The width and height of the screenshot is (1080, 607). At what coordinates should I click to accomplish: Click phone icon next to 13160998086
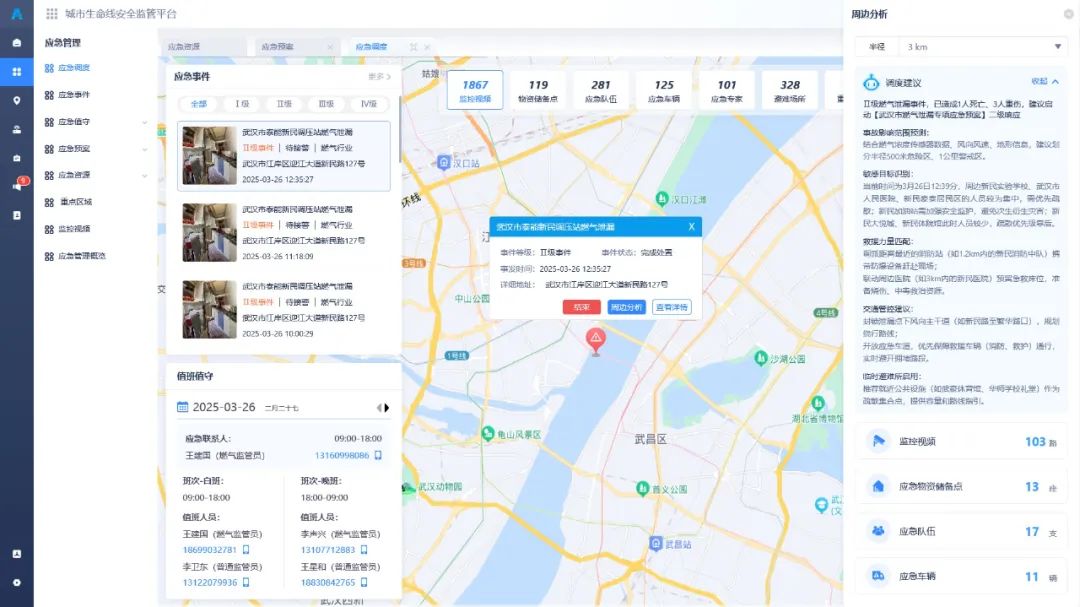point(378,456)
